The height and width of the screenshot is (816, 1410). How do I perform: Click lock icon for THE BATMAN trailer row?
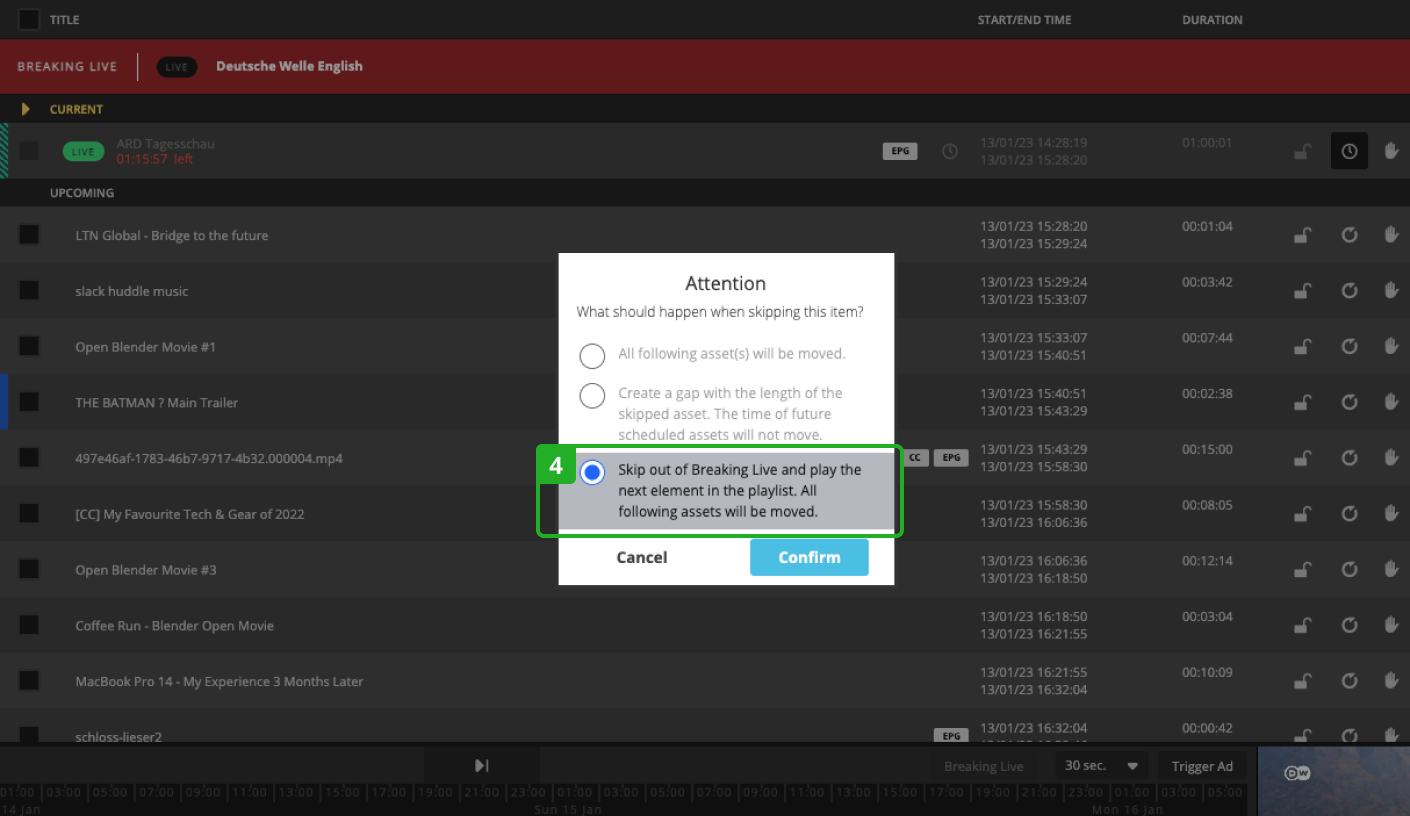tap(1302, 403)
